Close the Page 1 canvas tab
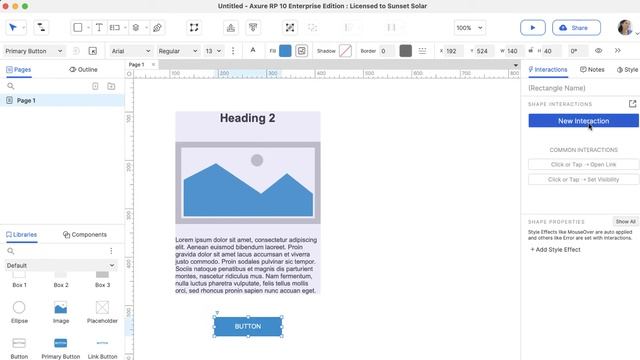640x360 pixels. pos(153,64)
